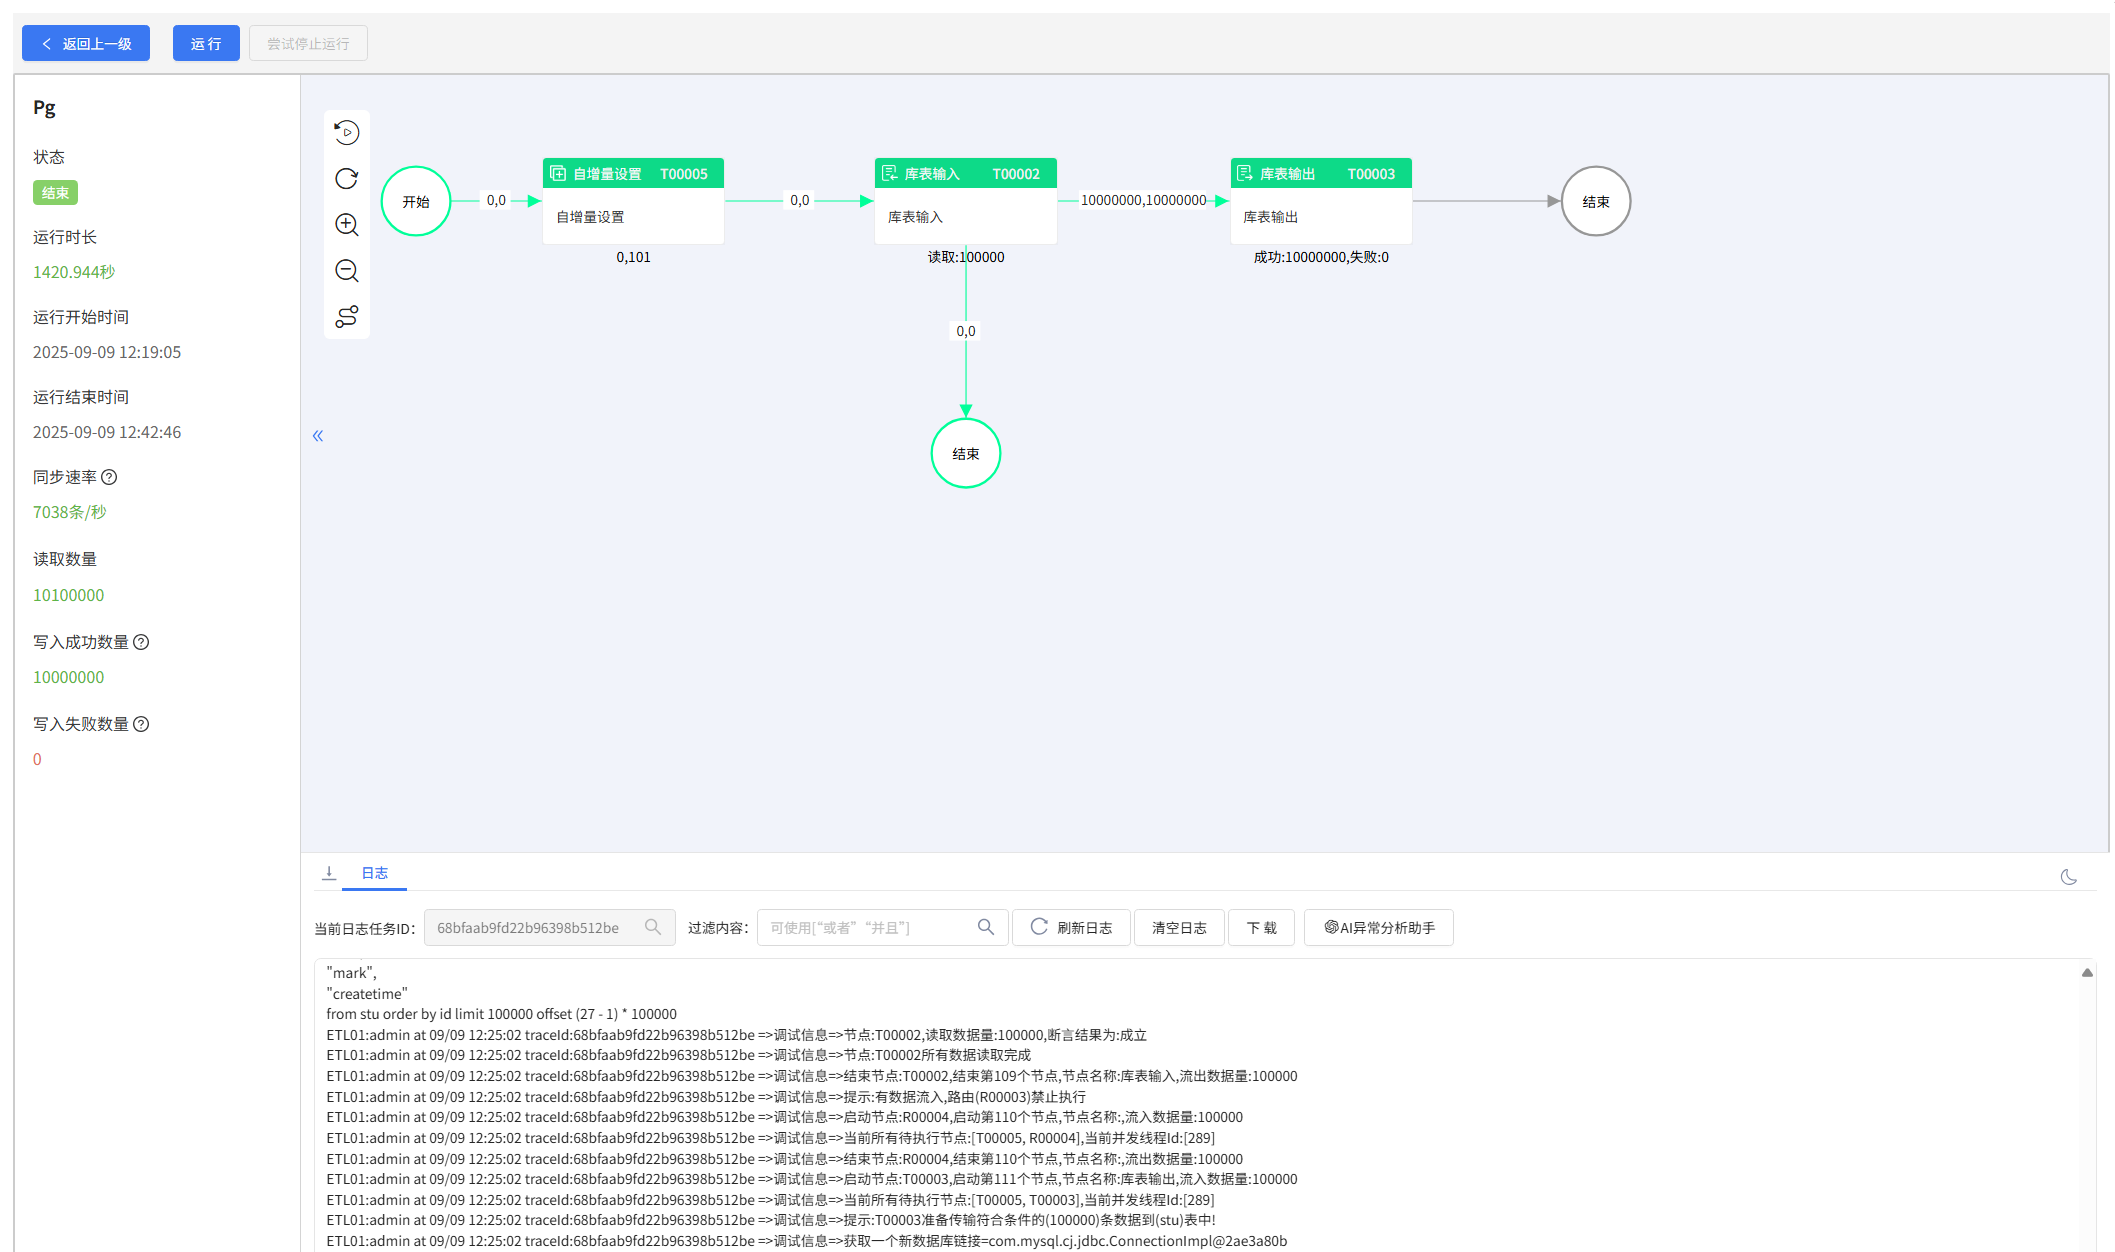This screenshot has width=2115, height=1252.
Task: Click log line containing T00002所有数据读取完成
Action: (678, 1055)
